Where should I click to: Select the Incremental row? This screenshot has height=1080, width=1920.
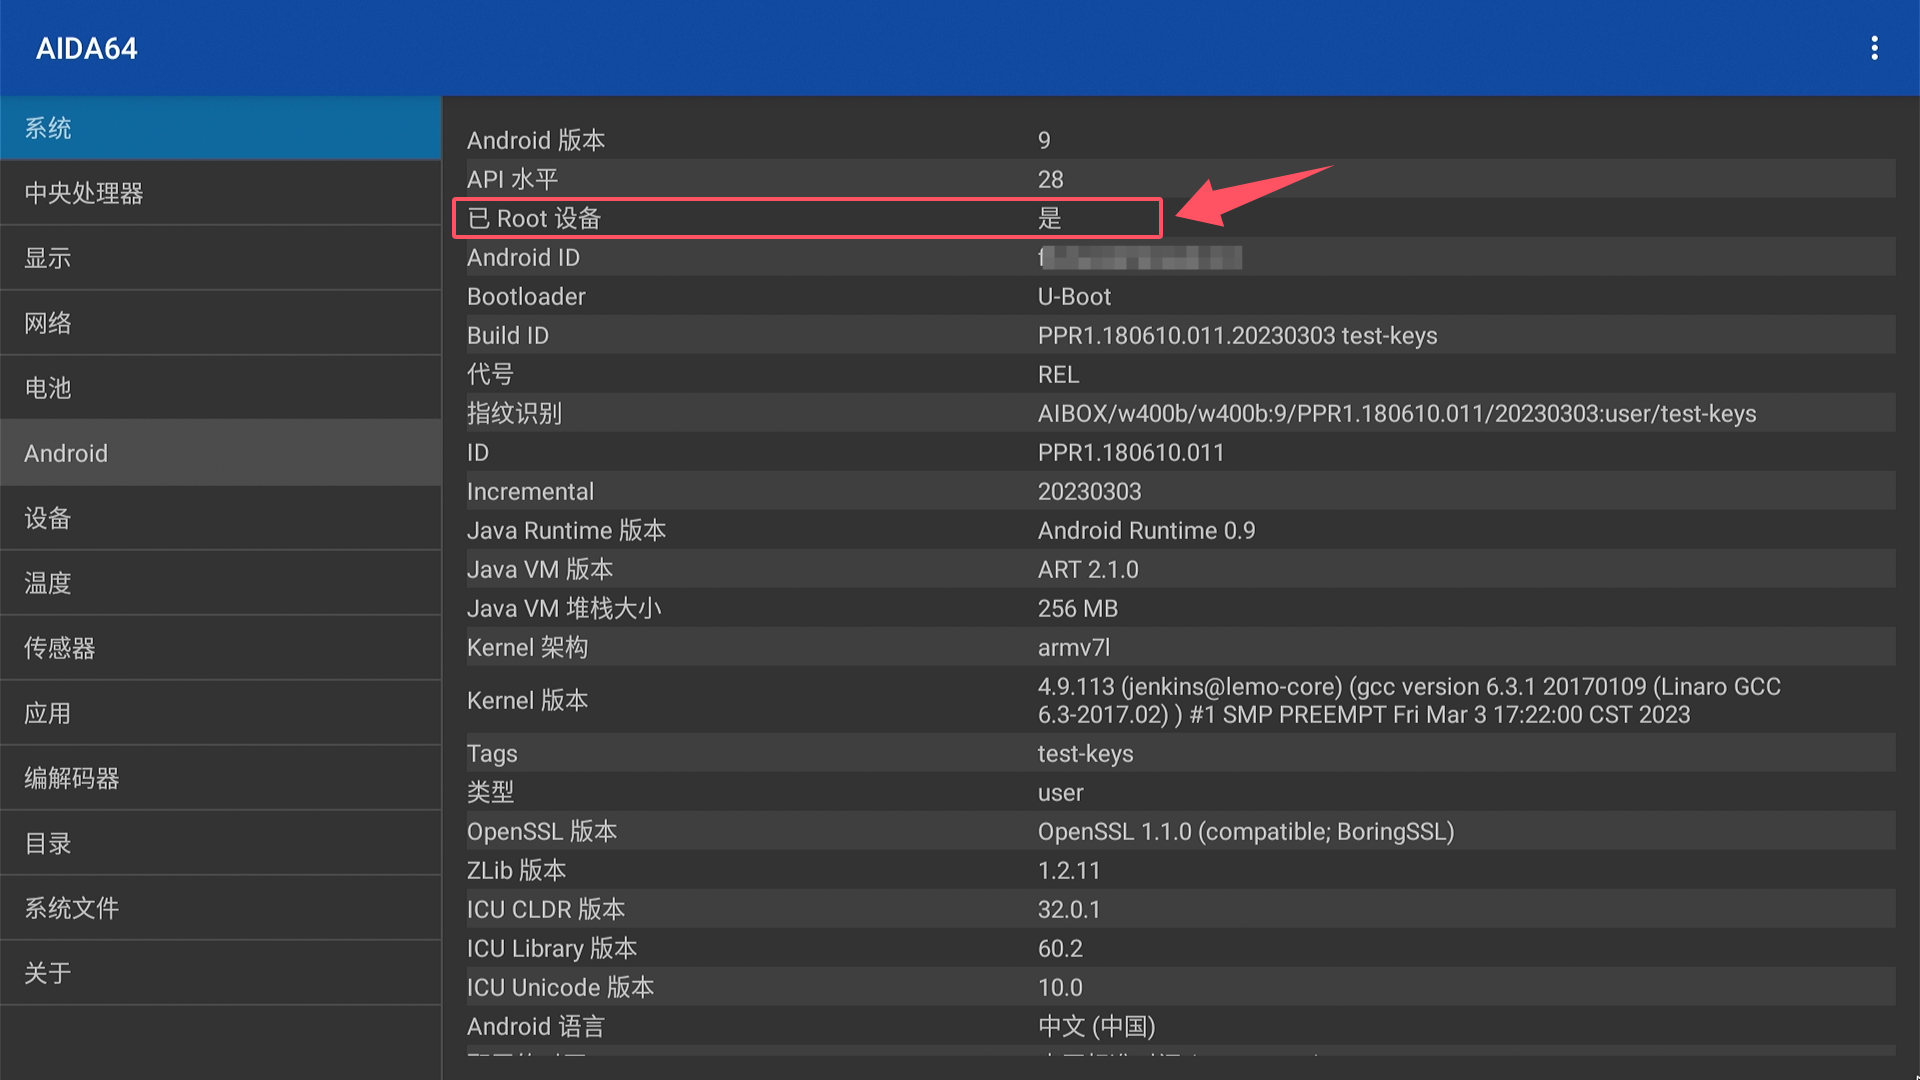(x=1180, y=491)
